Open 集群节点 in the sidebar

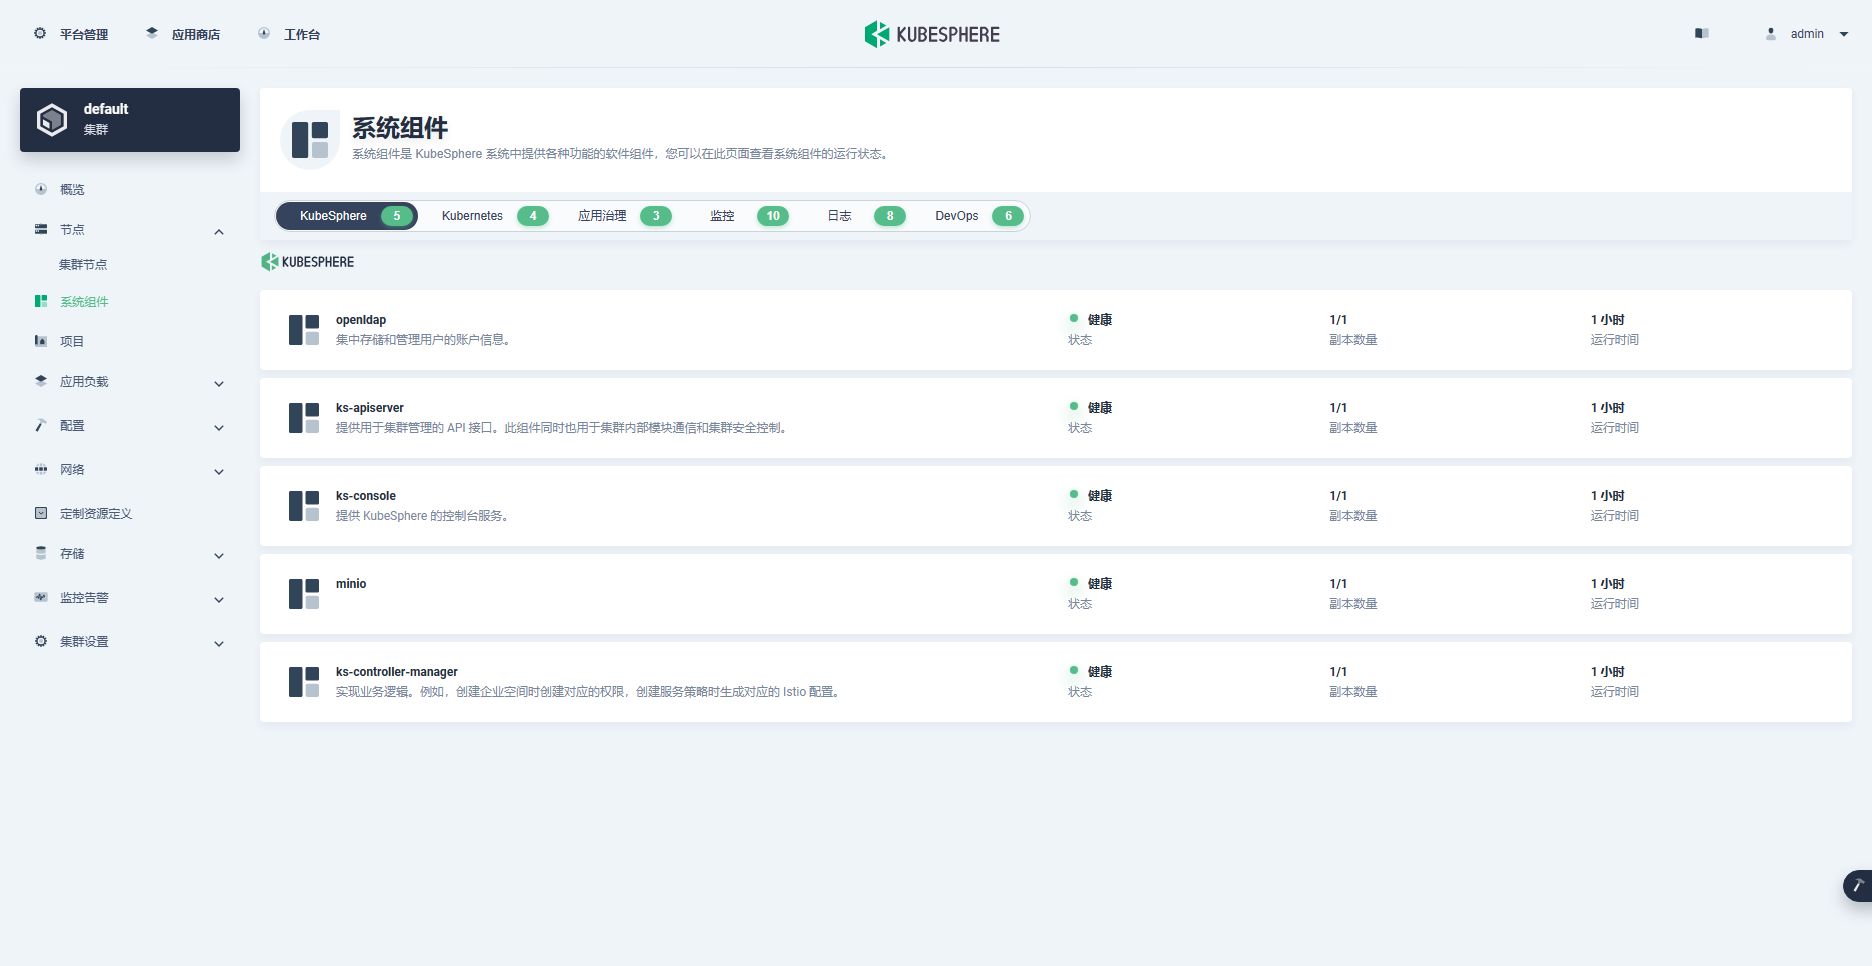83,264
